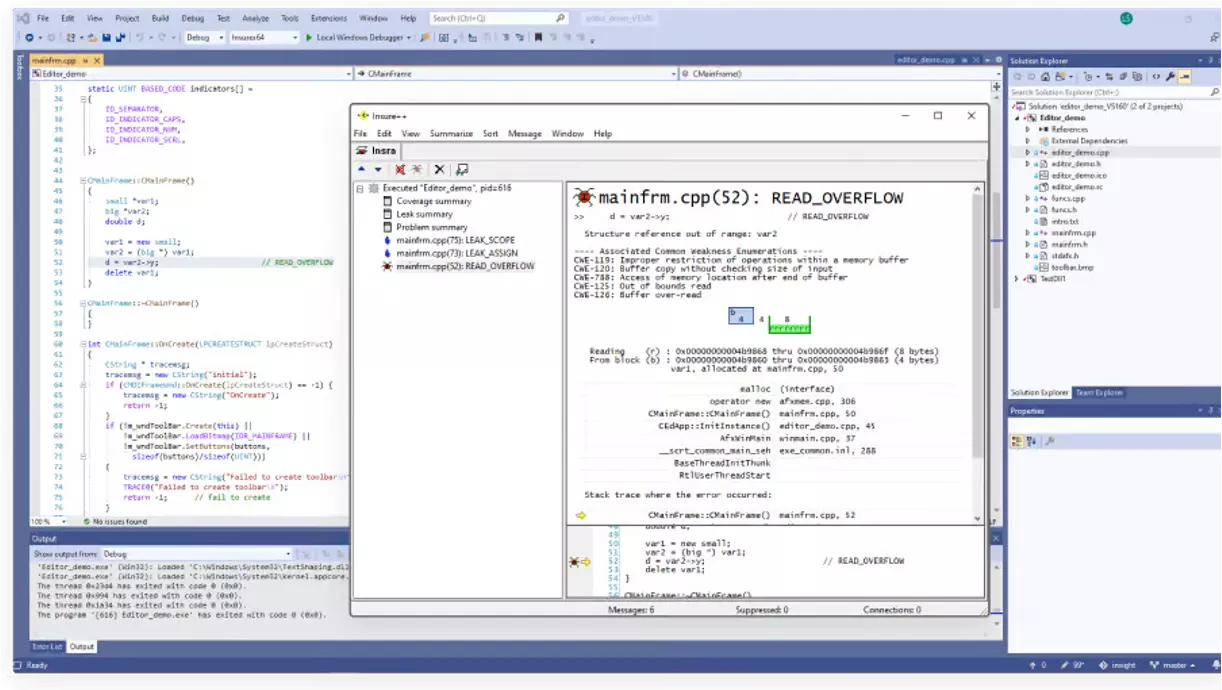Click View Code icon in Solution Explorer toolbar

1156,77
